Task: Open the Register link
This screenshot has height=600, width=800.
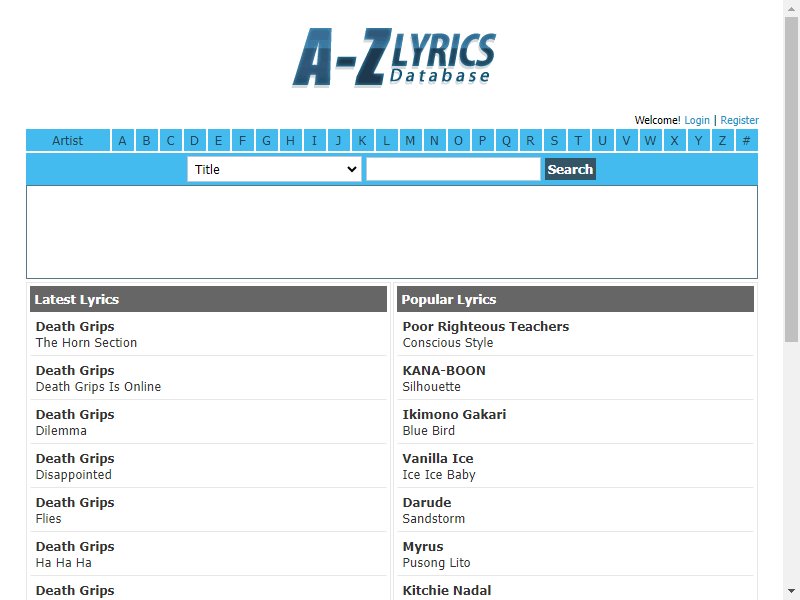Action: pyautogui.click(x=739, y=120)
